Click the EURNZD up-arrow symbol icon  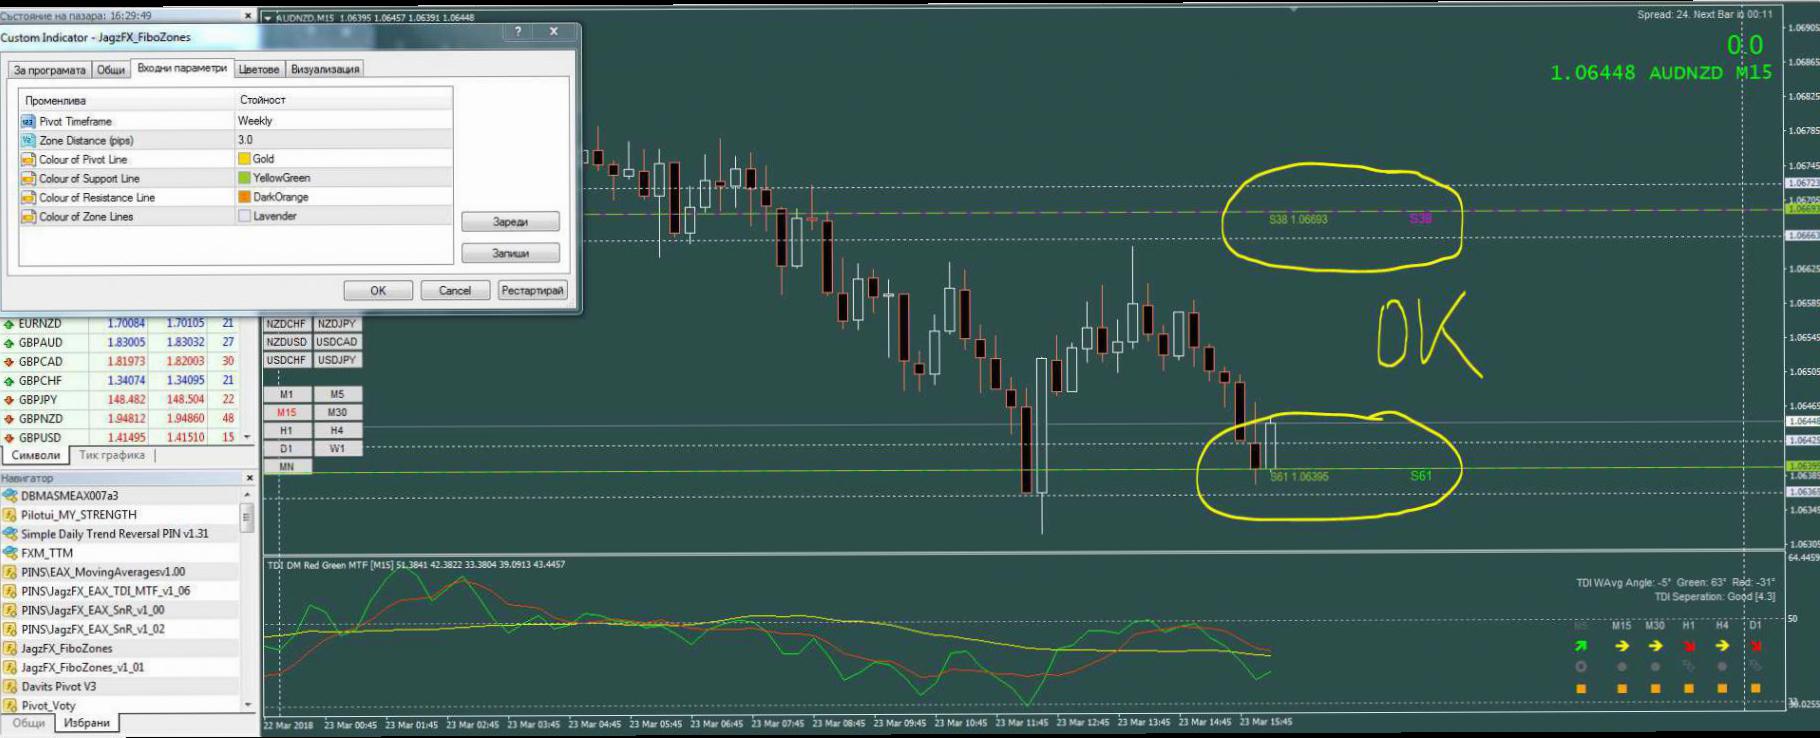(9, 324)
